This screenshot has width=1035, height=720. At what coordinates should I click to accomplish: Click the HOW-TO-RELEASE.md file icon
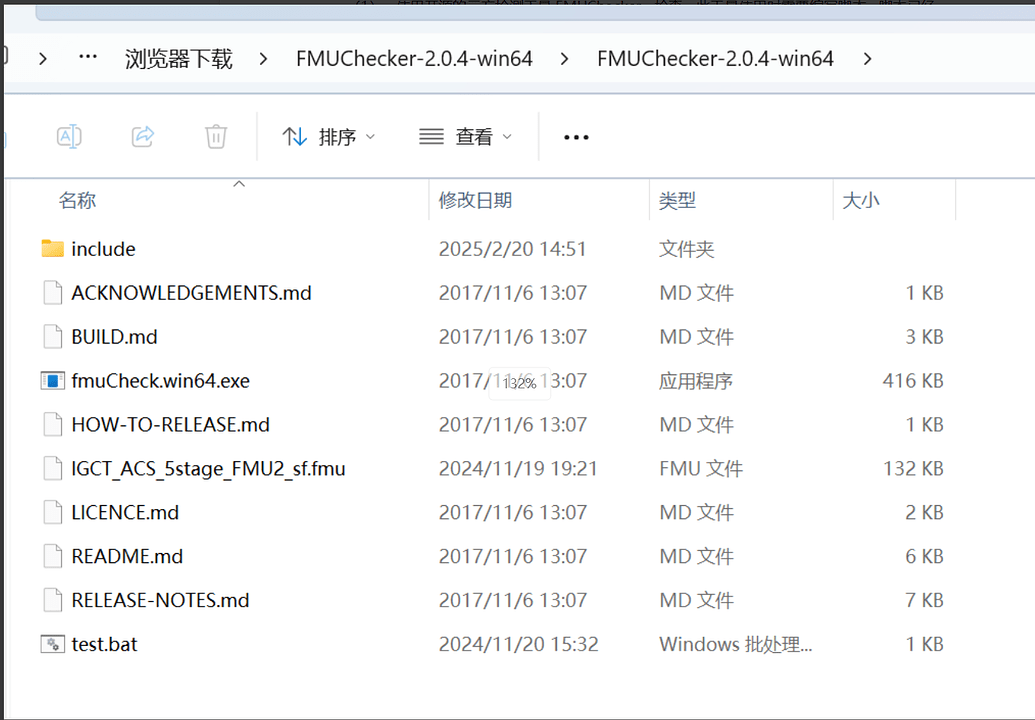[53, 424]
